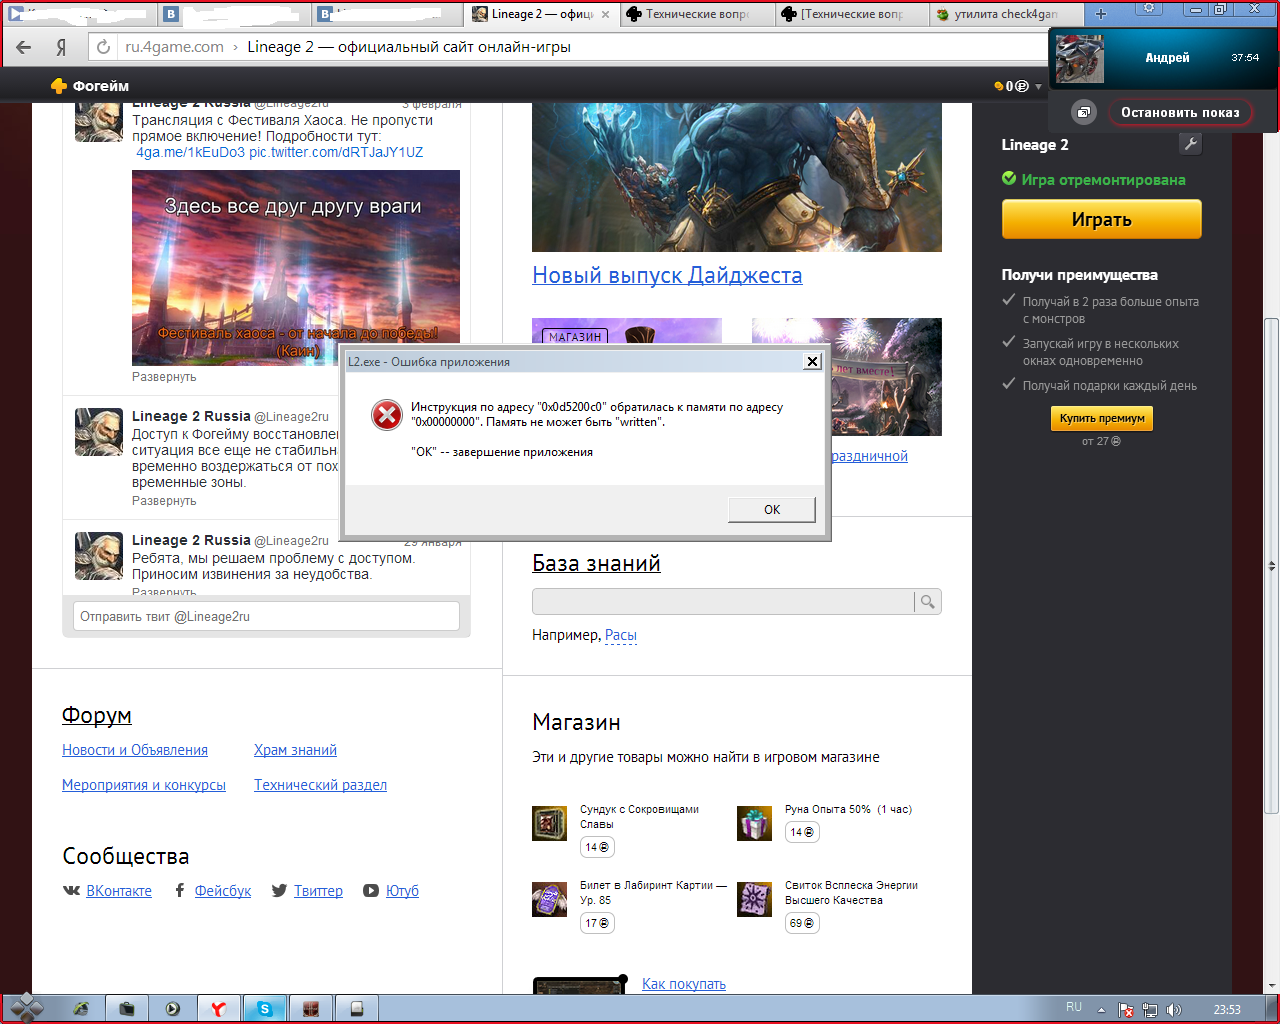
Task: Click Купить премиум button
Action: tap(1102, 418)
